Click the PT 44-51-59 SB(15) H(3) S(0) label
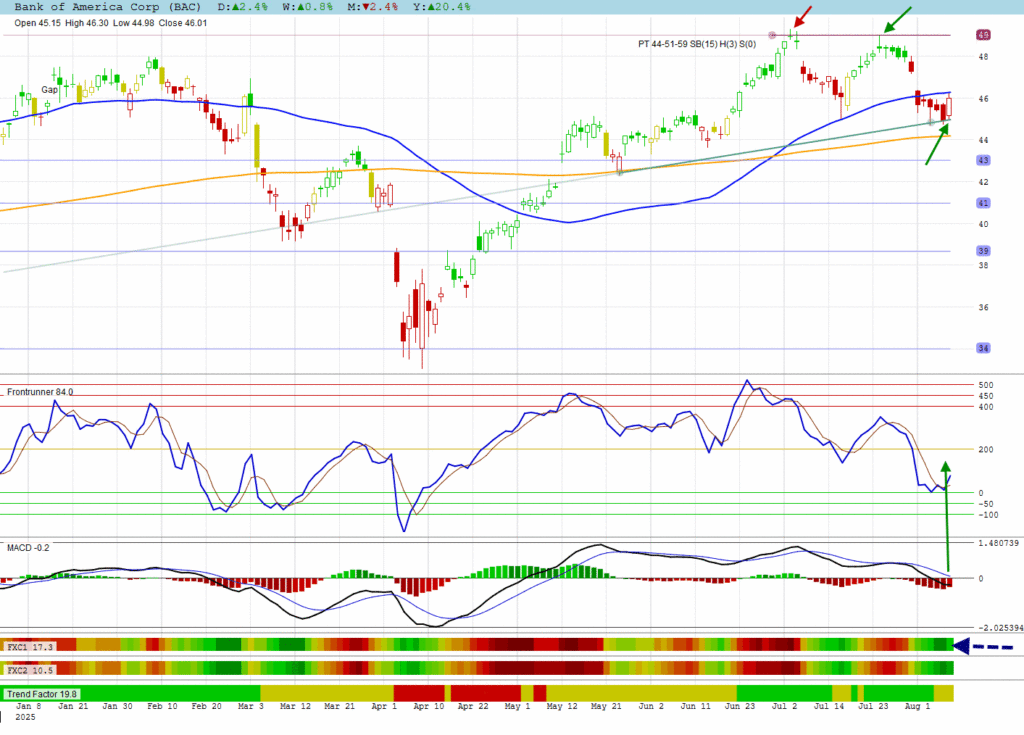This screenshot has width=1024, height=735. click(697, 44)
